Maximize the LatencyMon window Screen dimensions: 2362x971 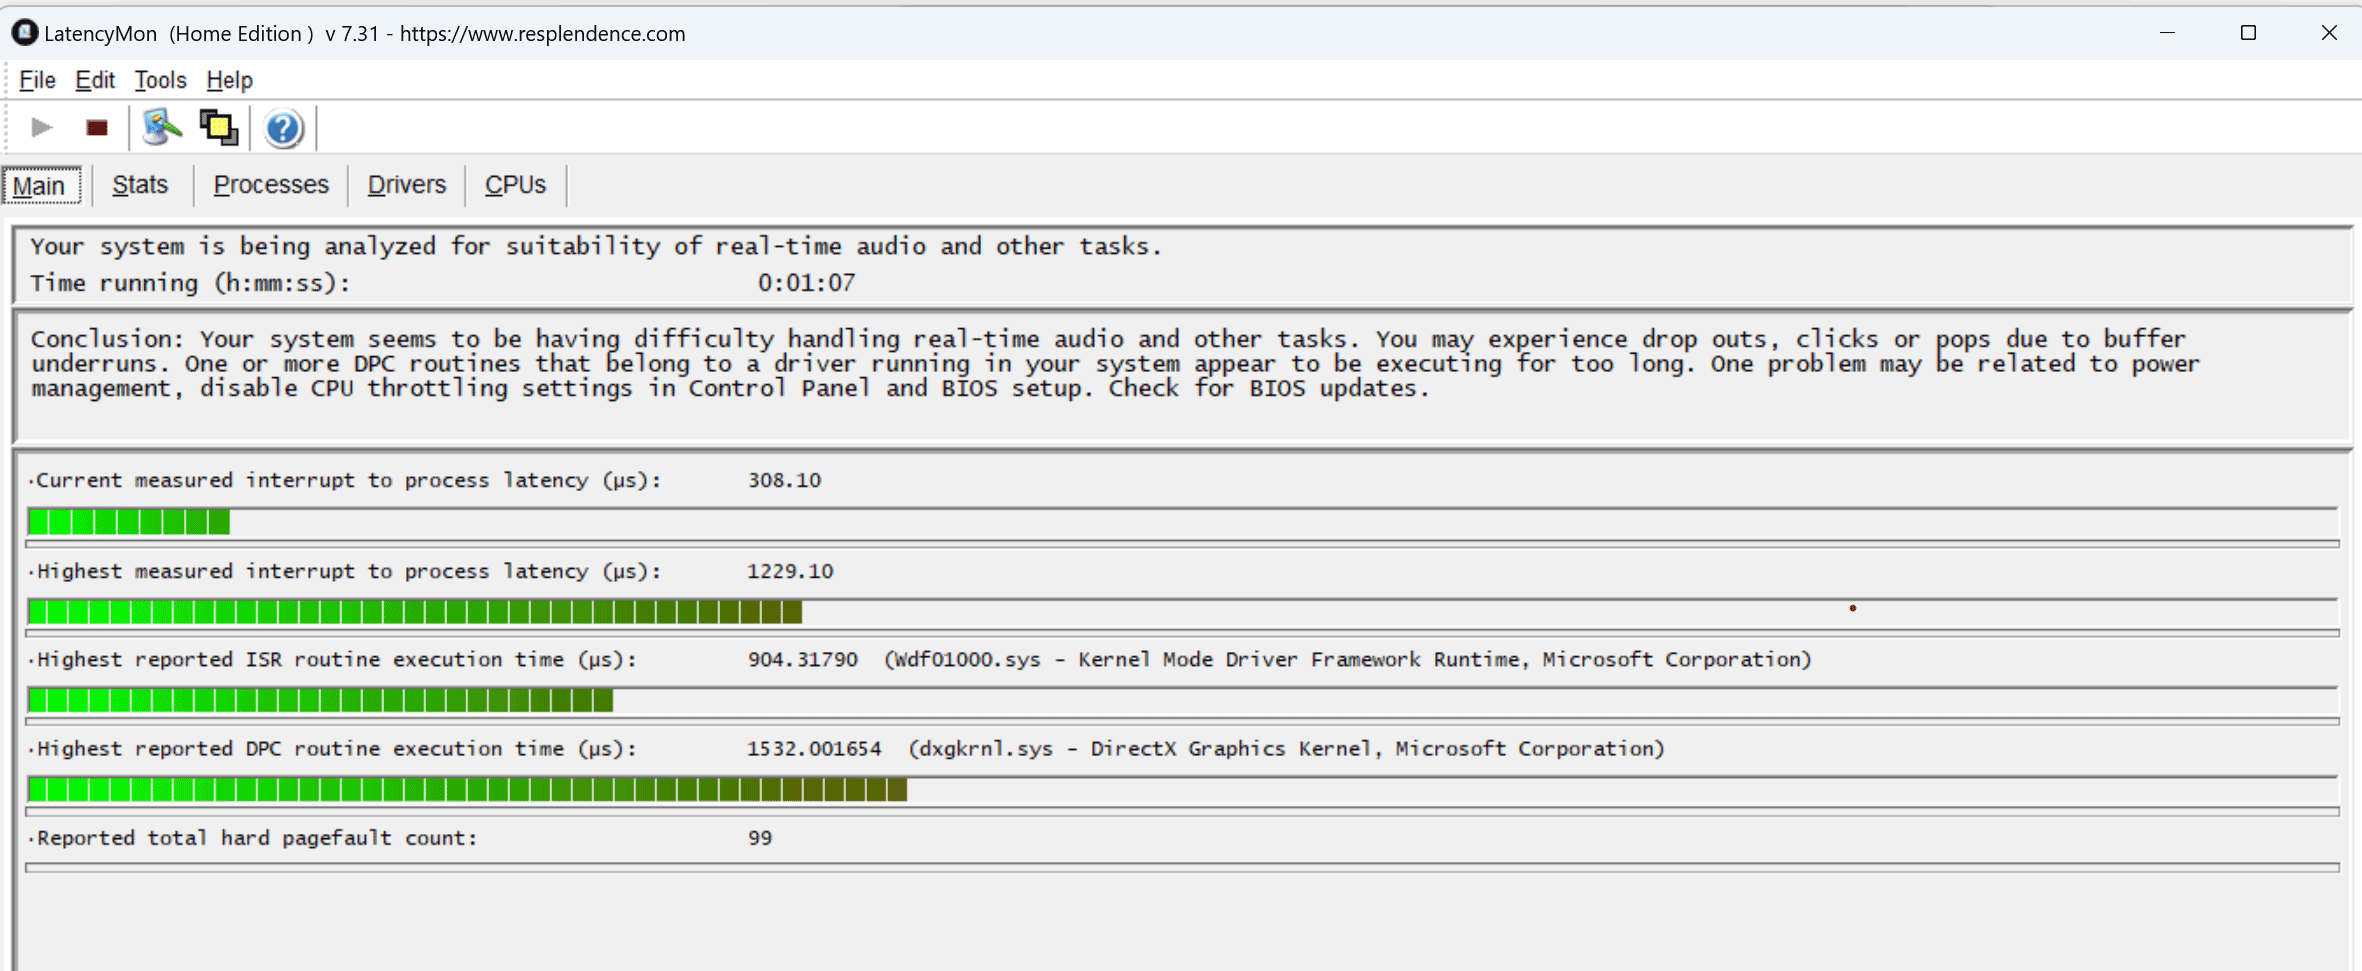[x=2248, y=33]
